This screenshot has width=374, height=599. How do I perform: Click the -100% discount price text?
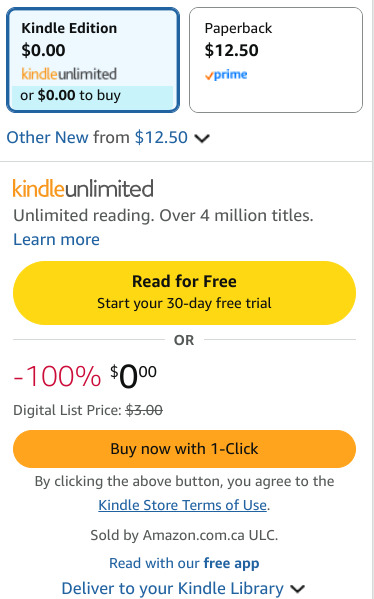57,376
